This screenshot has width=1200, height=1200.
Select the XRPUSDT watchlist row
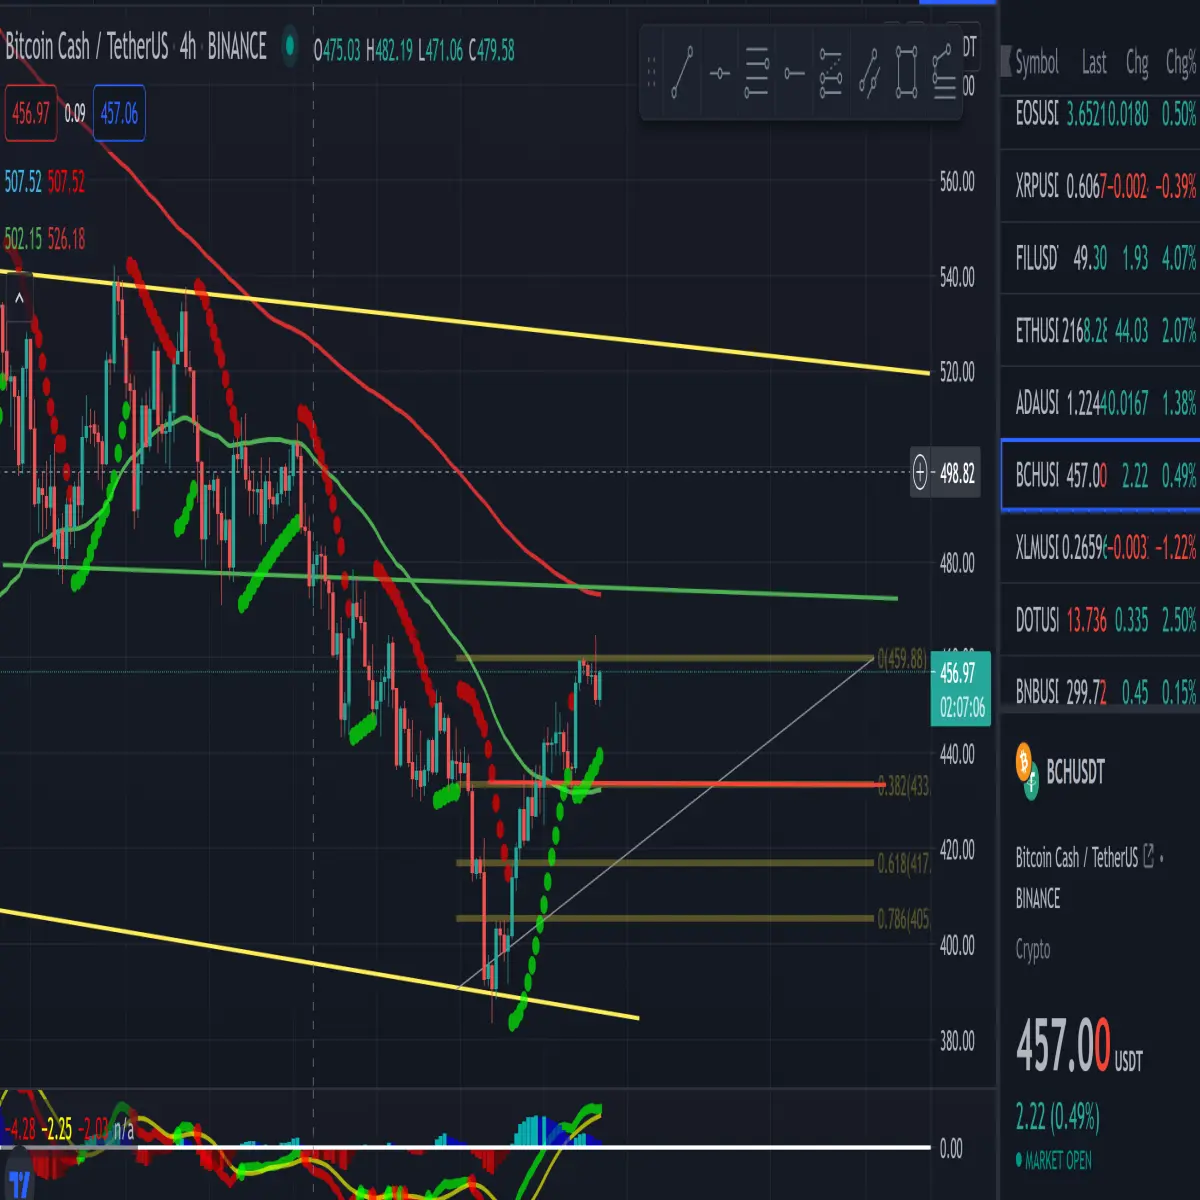click(1100, 186)
